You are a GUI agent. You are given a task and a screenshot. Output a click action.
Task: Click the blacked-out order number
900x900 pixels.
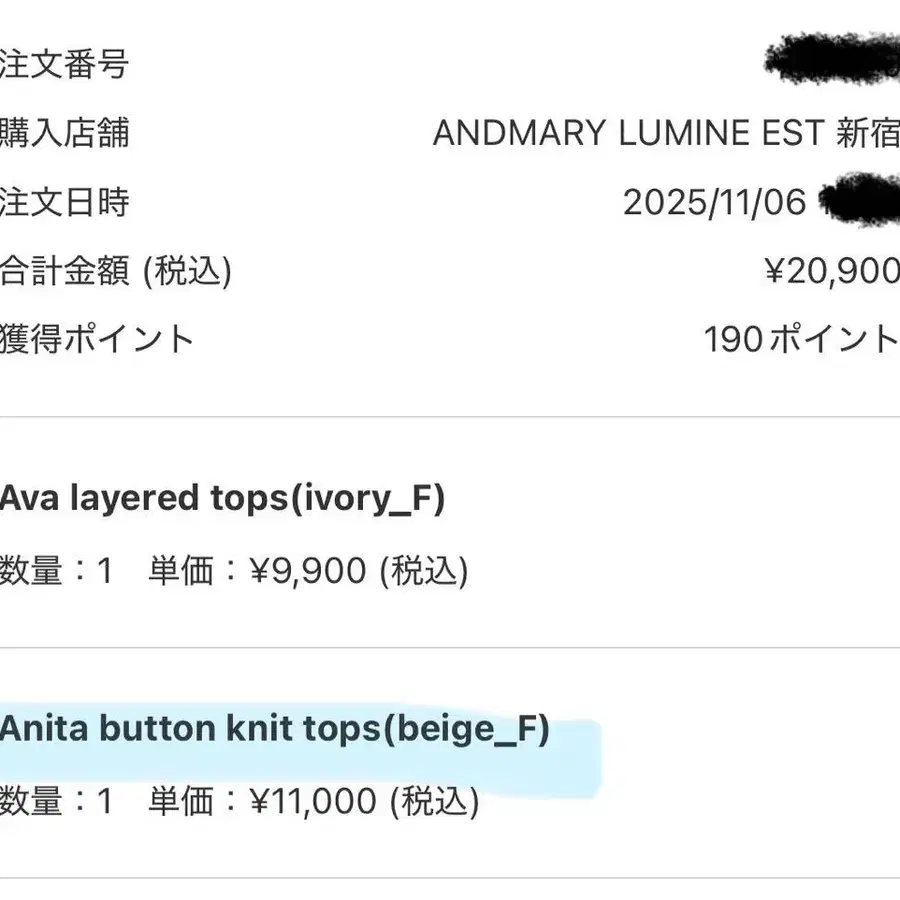830,60
